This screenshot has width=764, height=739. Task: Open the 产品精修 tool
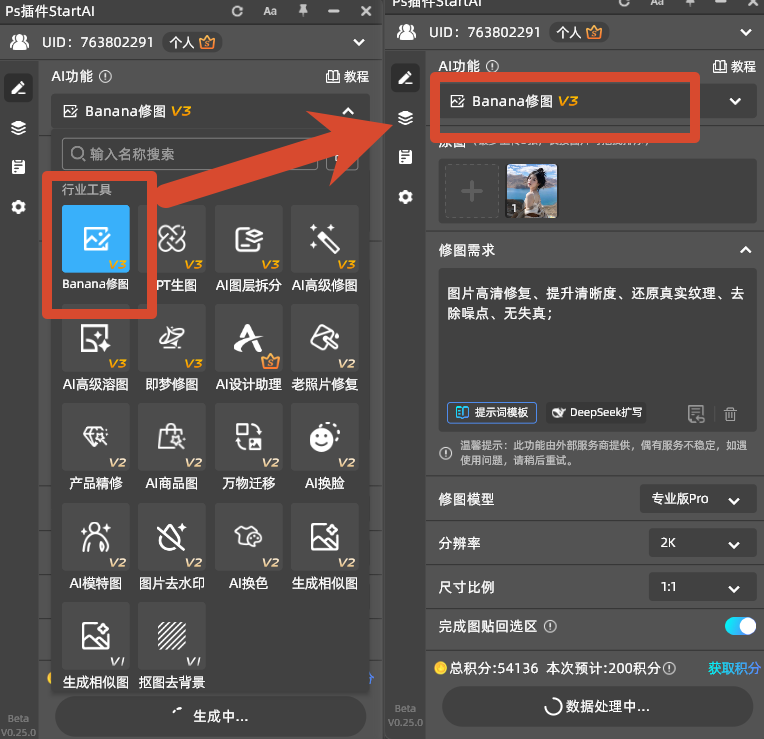click(x=96, y=437)
